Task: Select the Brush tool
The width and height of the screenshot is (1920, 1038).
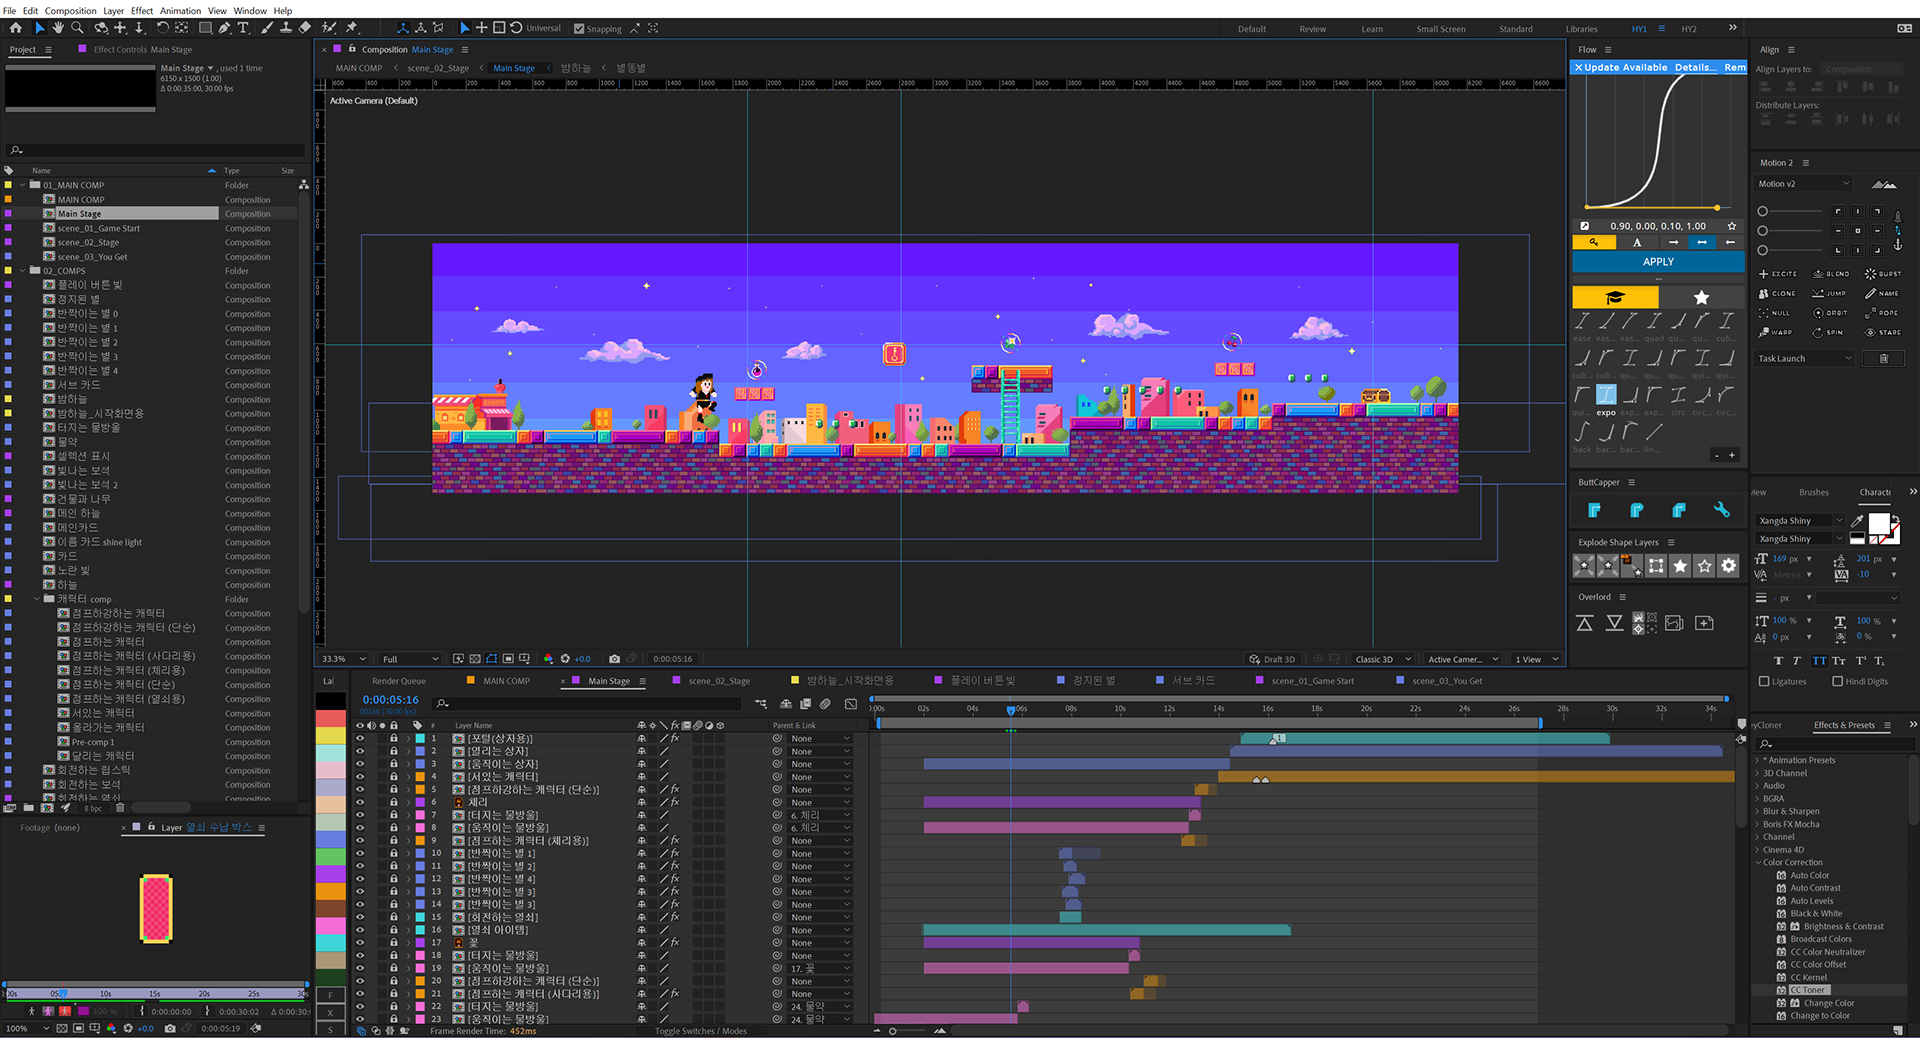Action: click(x=267, y=28)
